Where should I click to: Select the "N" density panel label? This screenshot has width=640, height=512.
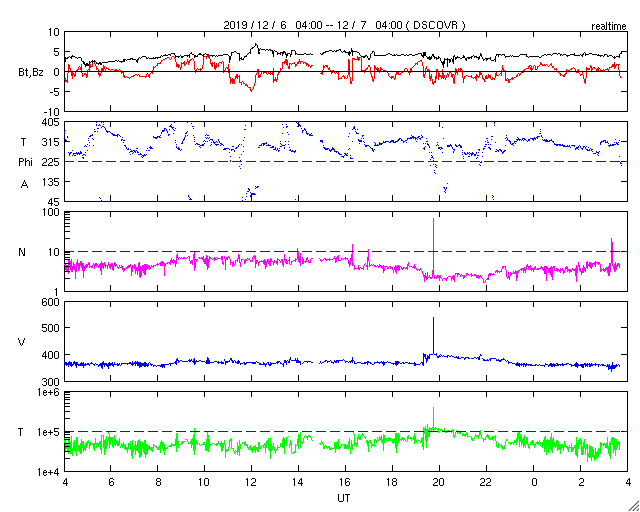pyautogui.click(x=21, y=252)
